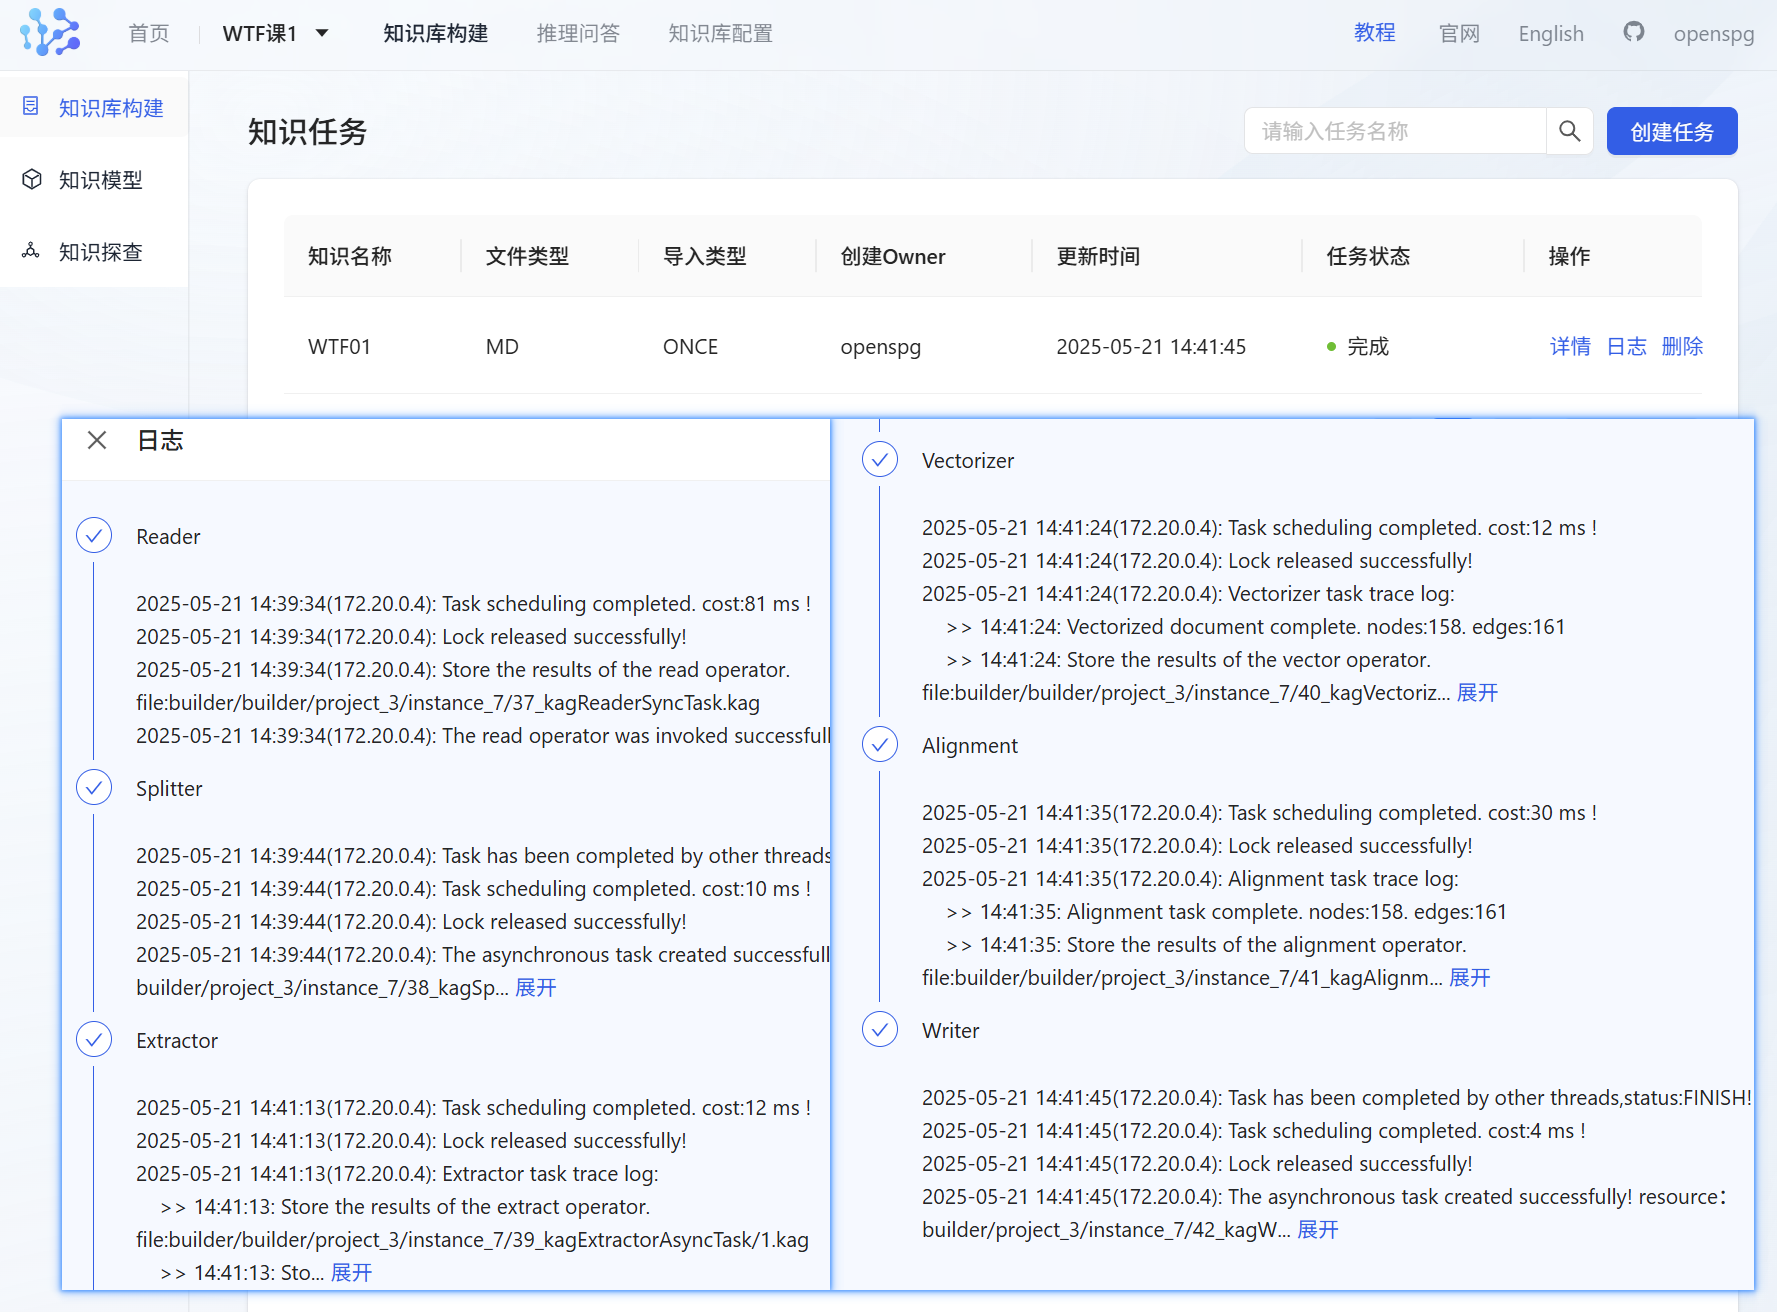Click the Alignment stage status circle
Screen dimensions: 1777x1312
click(x=880, y=744)
